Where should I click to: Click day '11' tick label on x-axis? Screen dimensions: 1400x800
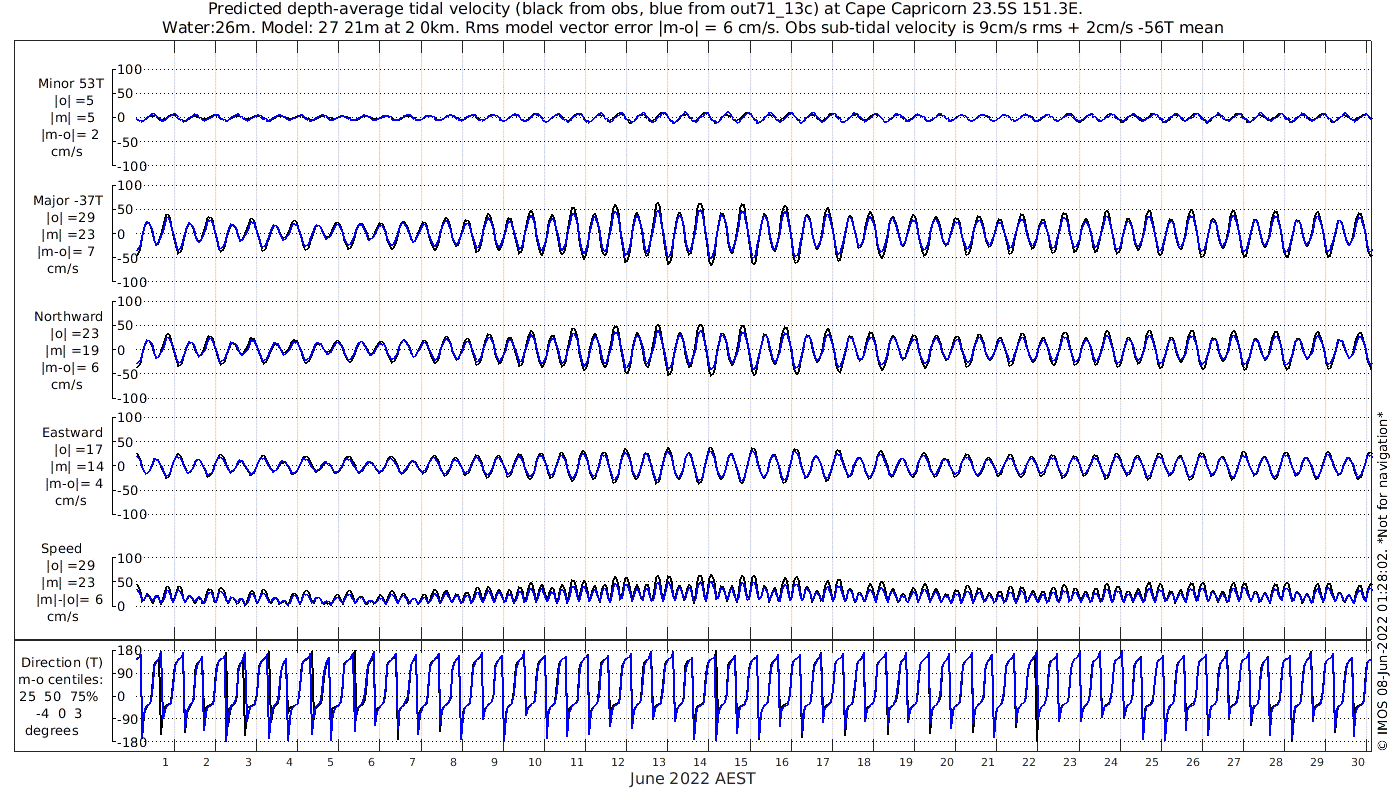pyautogui.click(x=576, y=762)
